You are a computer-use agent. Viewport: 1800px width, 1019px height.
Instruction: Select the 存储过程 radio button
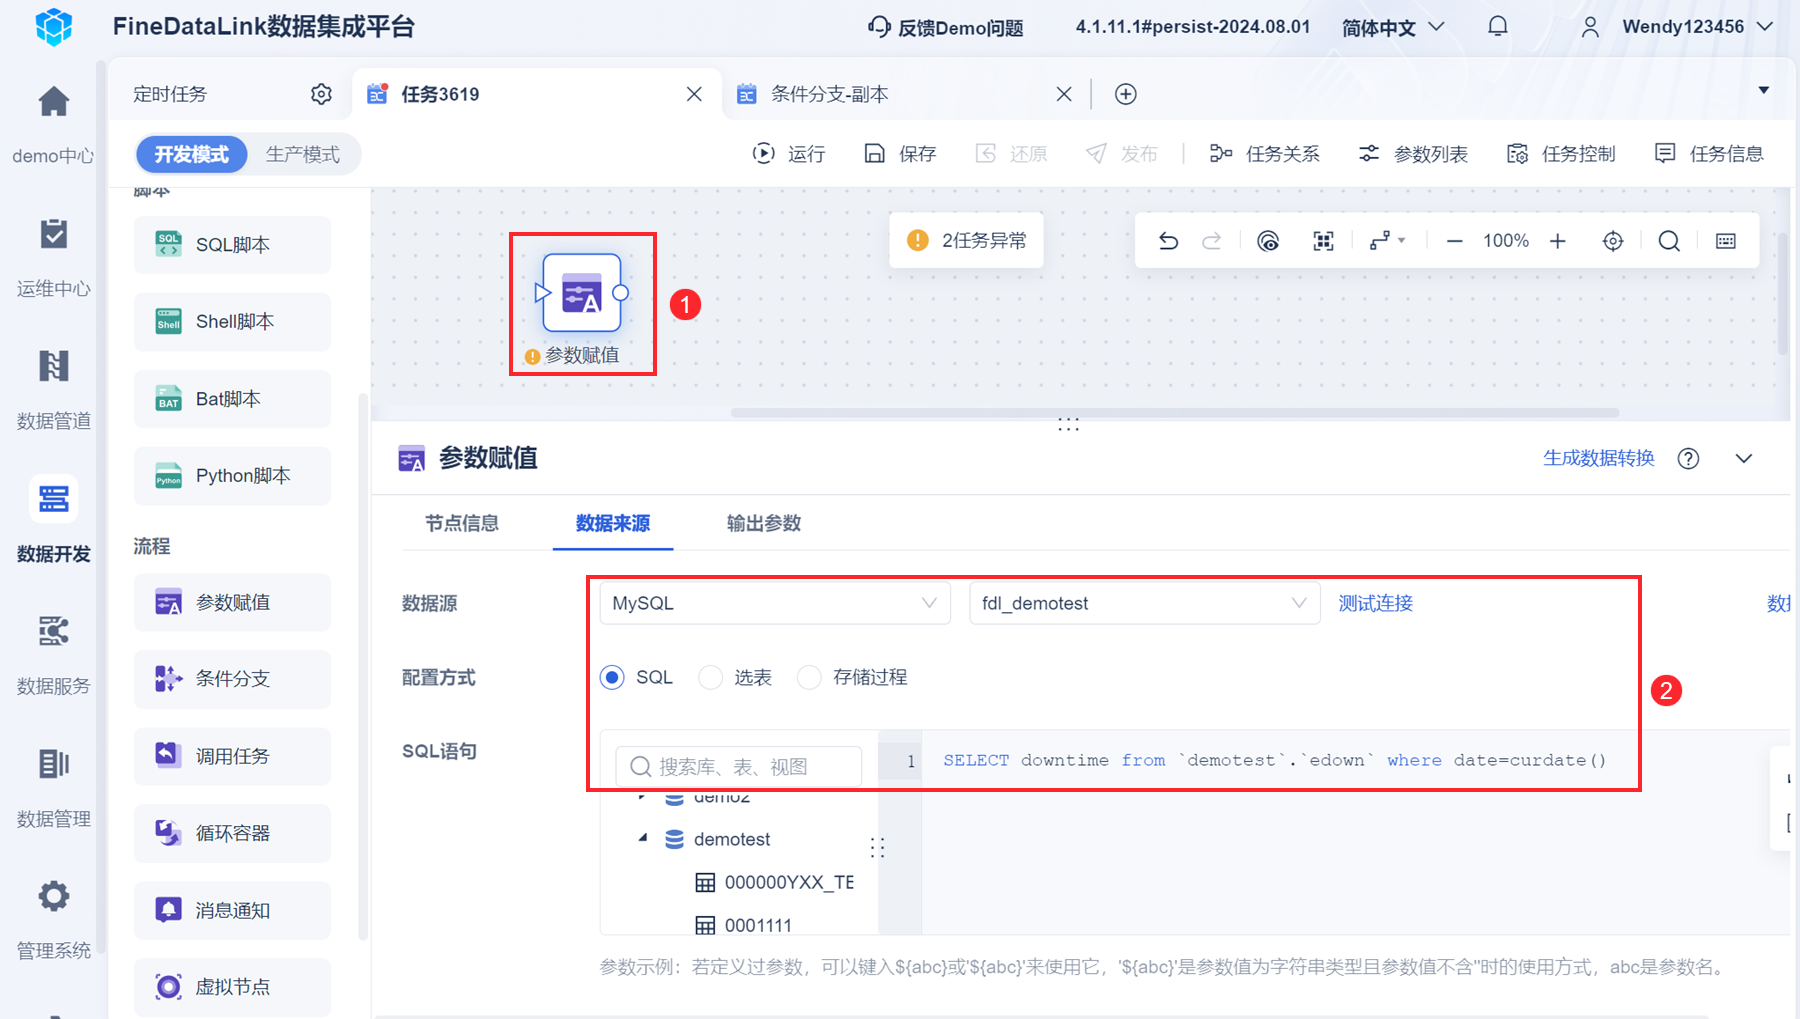point(809,678)
